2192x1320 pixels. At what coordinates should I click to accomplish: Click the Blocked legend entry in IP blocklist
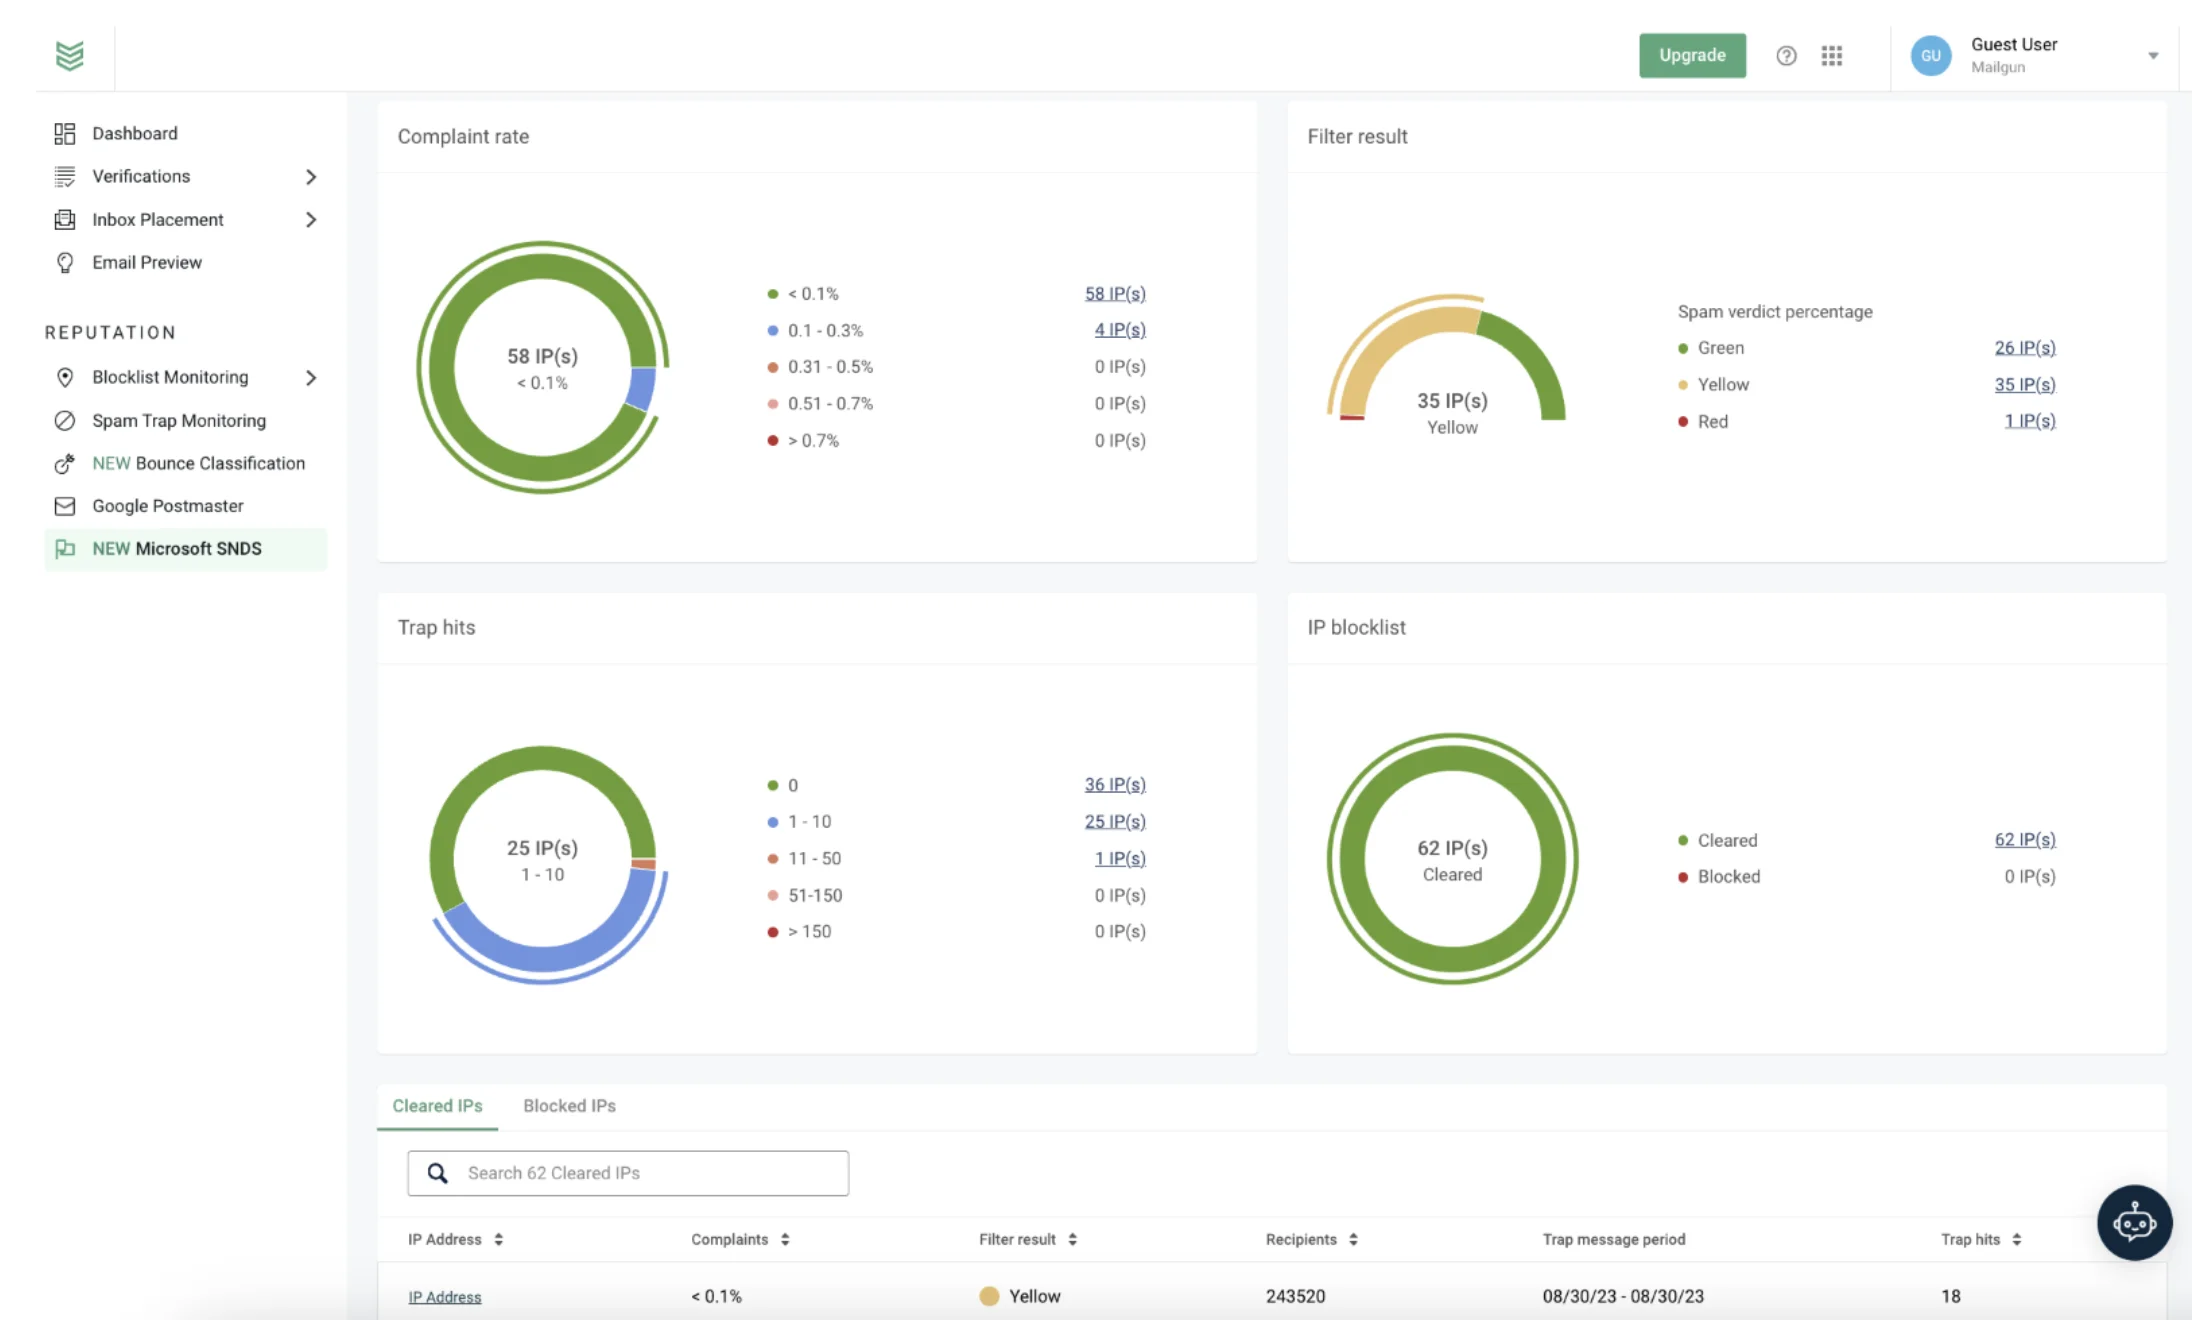tap(1720, 877)
